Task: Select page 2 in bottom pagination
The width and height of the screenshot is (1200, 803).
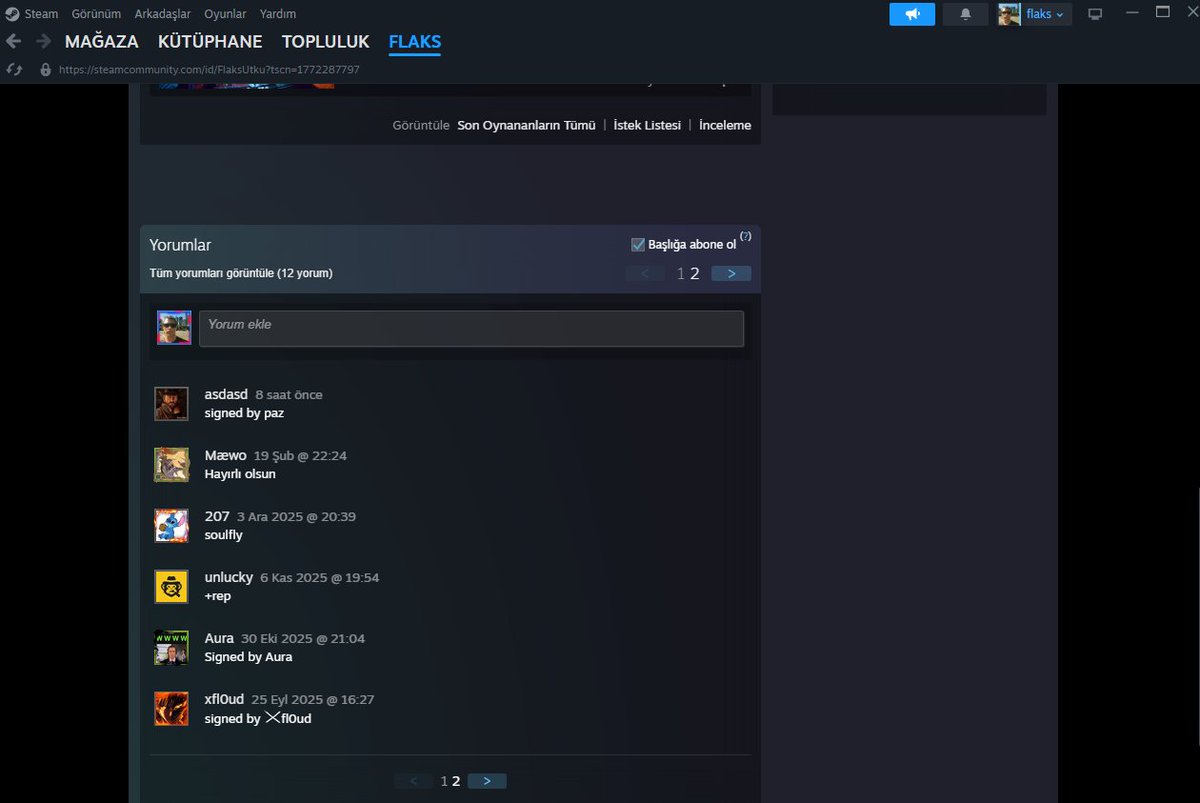Action: point(457,781)
